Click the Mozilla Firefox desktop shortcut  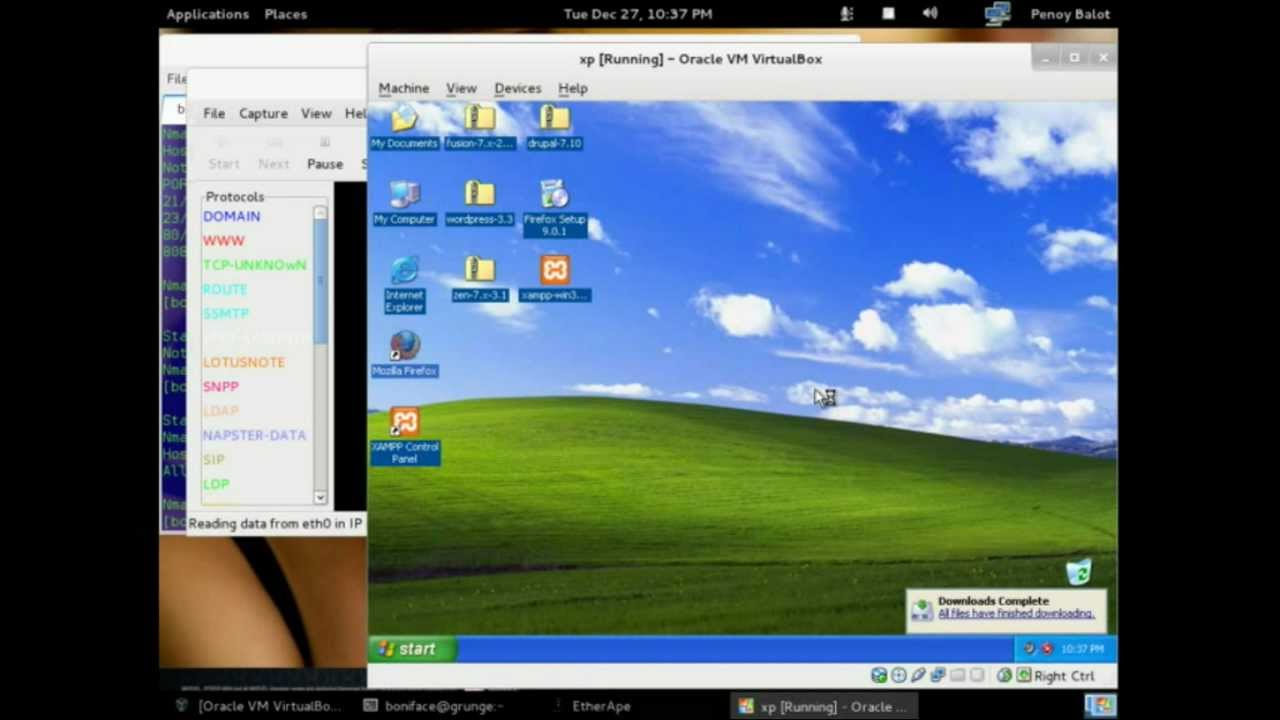(404, 355)
